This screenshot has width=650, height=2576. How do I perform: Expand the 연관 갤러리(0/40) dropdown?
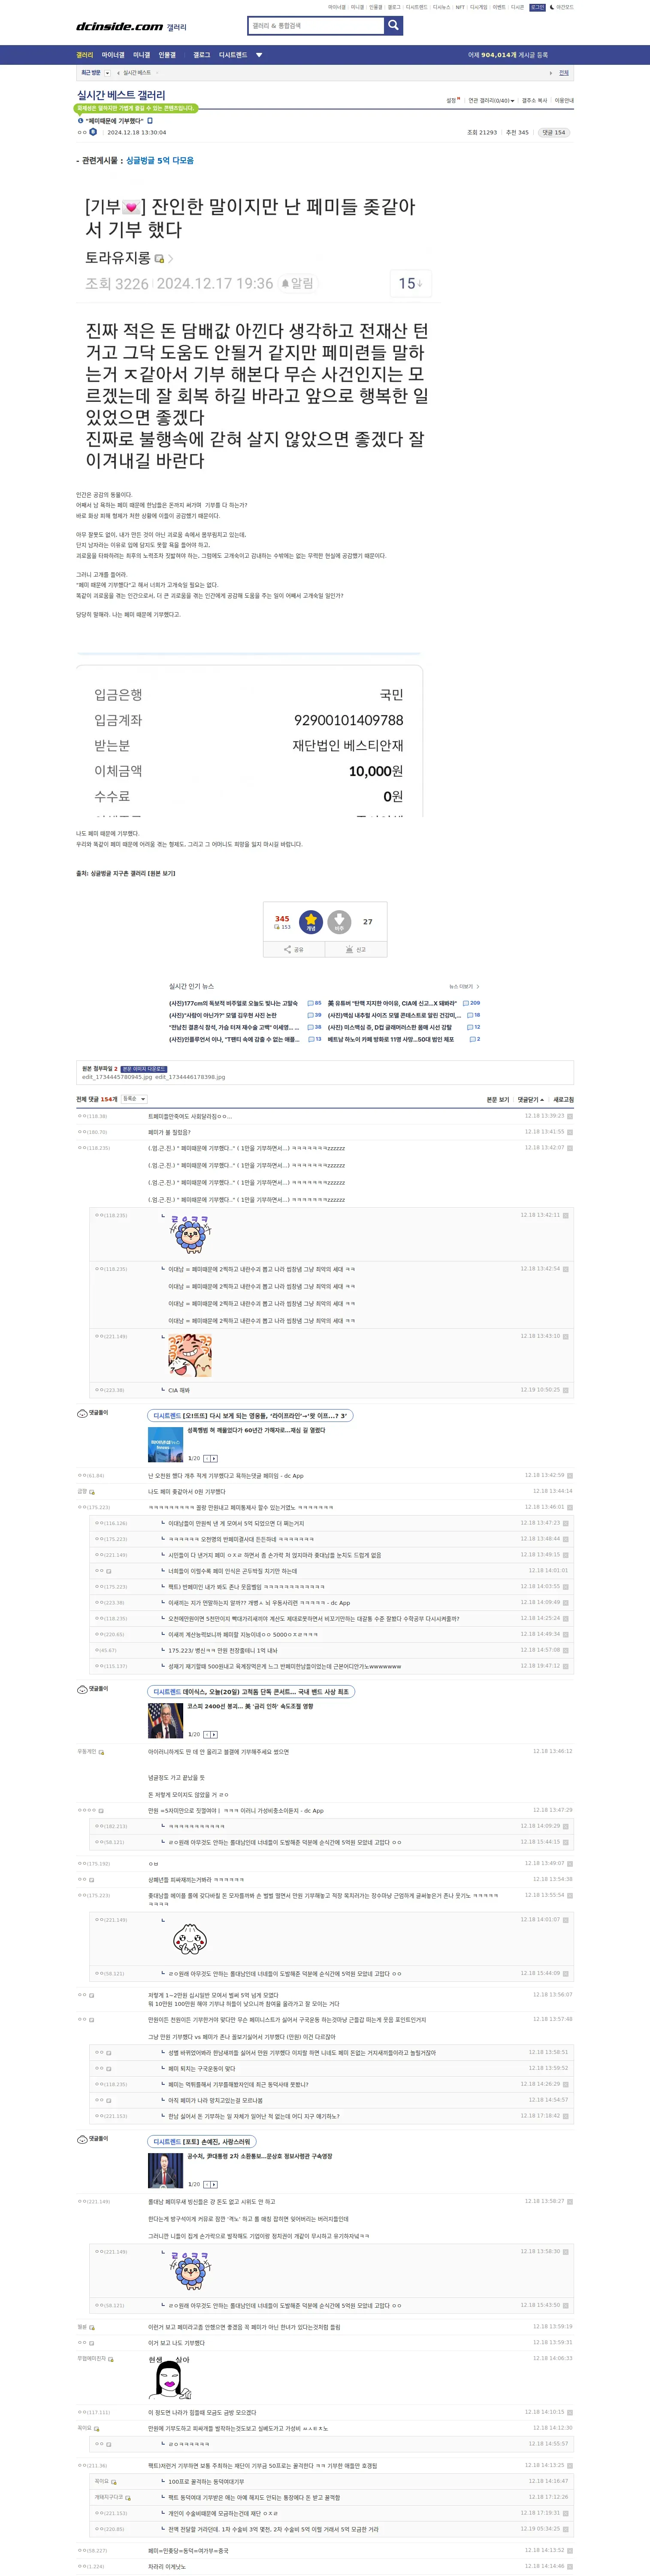point(492,100)
